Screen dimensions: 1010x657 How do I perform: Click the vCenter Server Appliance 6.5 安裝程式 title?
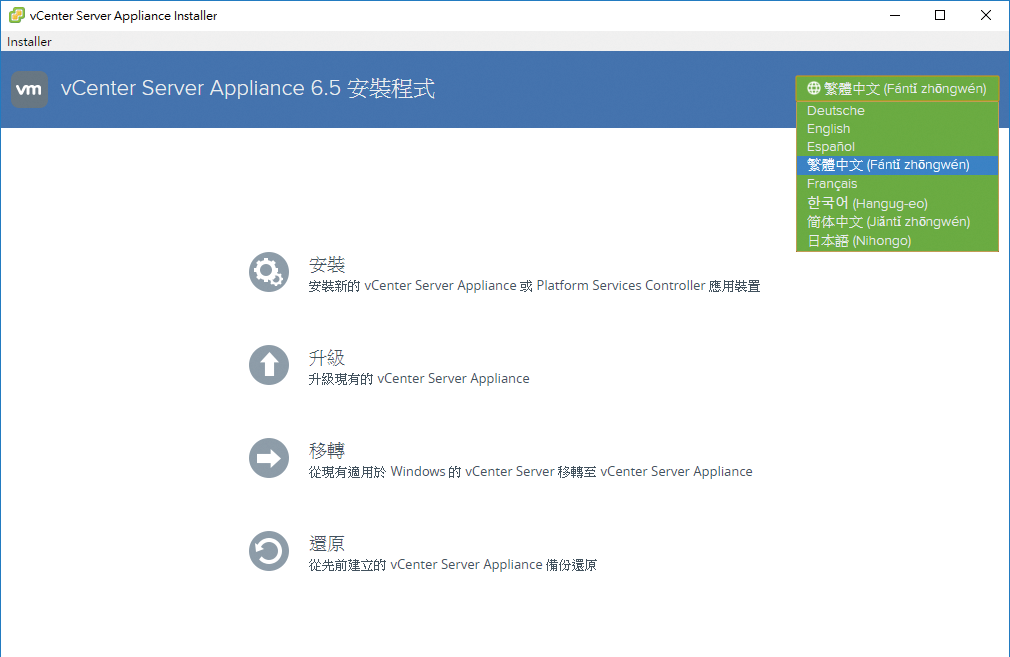(x=248, y=88)
